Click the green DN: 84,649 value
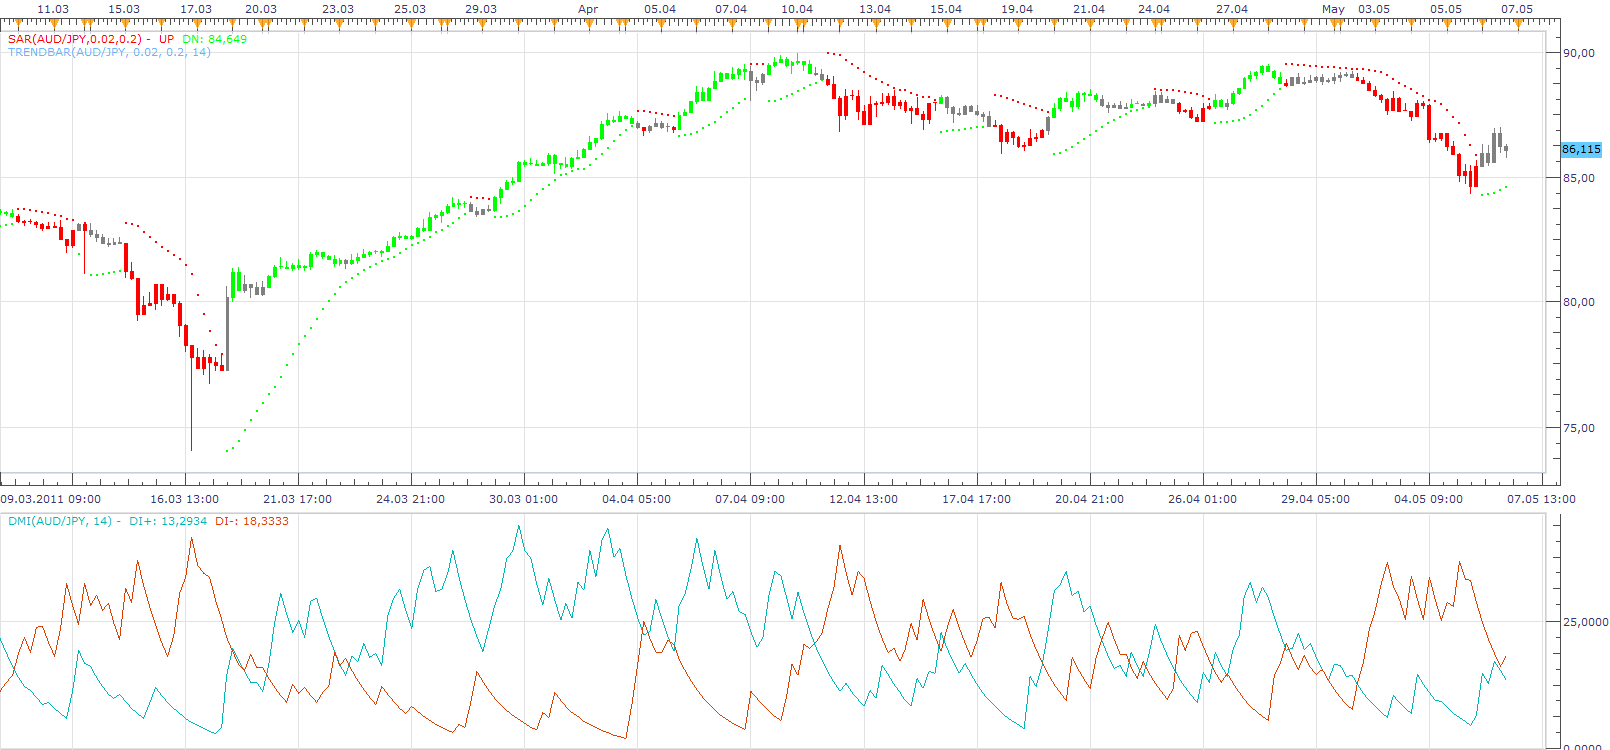Viewport: 1610px width, 750px height. [x=214, y=39]
